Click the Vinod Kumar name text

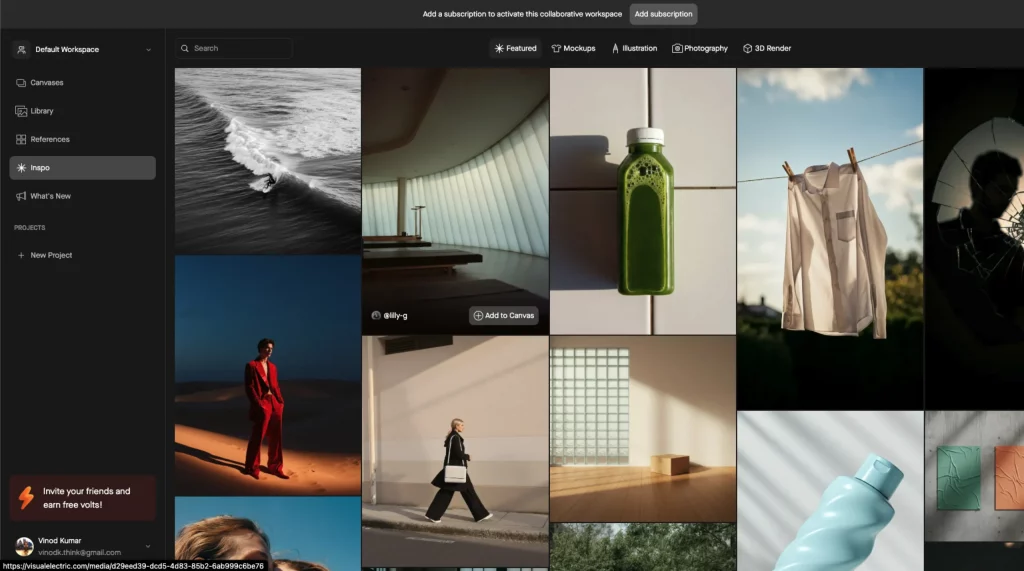coord(59,541)
